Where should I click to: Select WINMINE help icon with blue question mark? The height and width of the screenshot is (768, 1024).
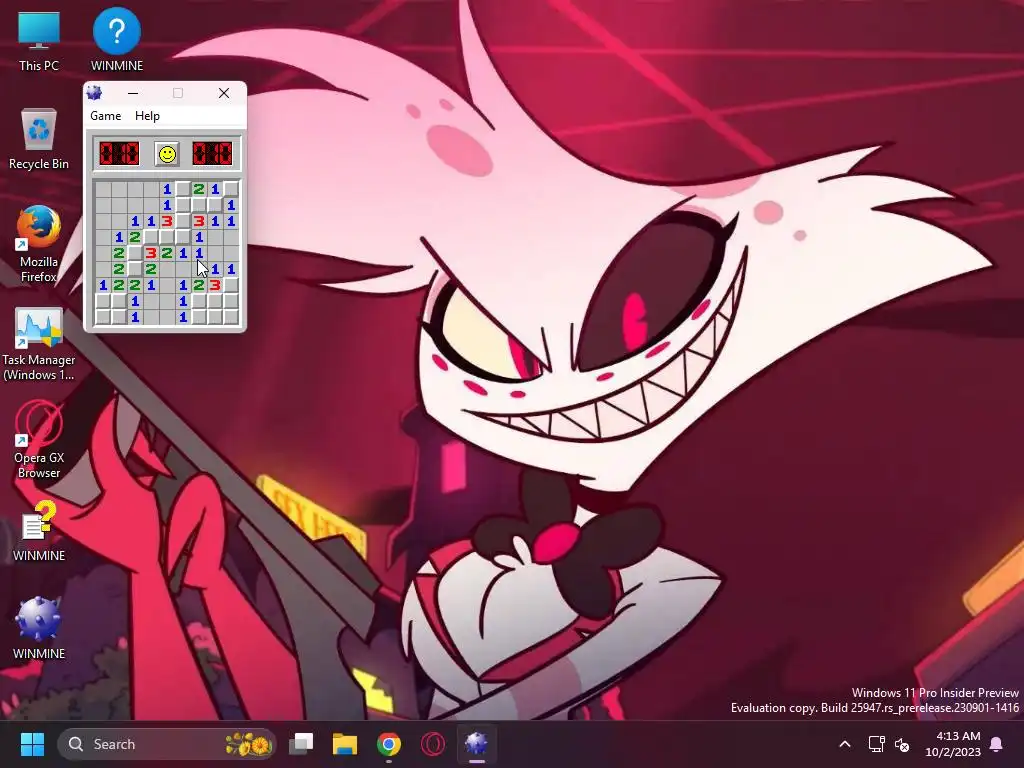tap(116, 40)
